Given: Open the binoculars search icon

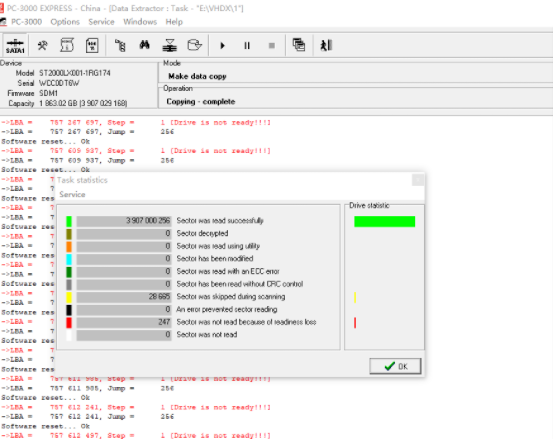Looking at the screenshot, I should pos(145,45).
